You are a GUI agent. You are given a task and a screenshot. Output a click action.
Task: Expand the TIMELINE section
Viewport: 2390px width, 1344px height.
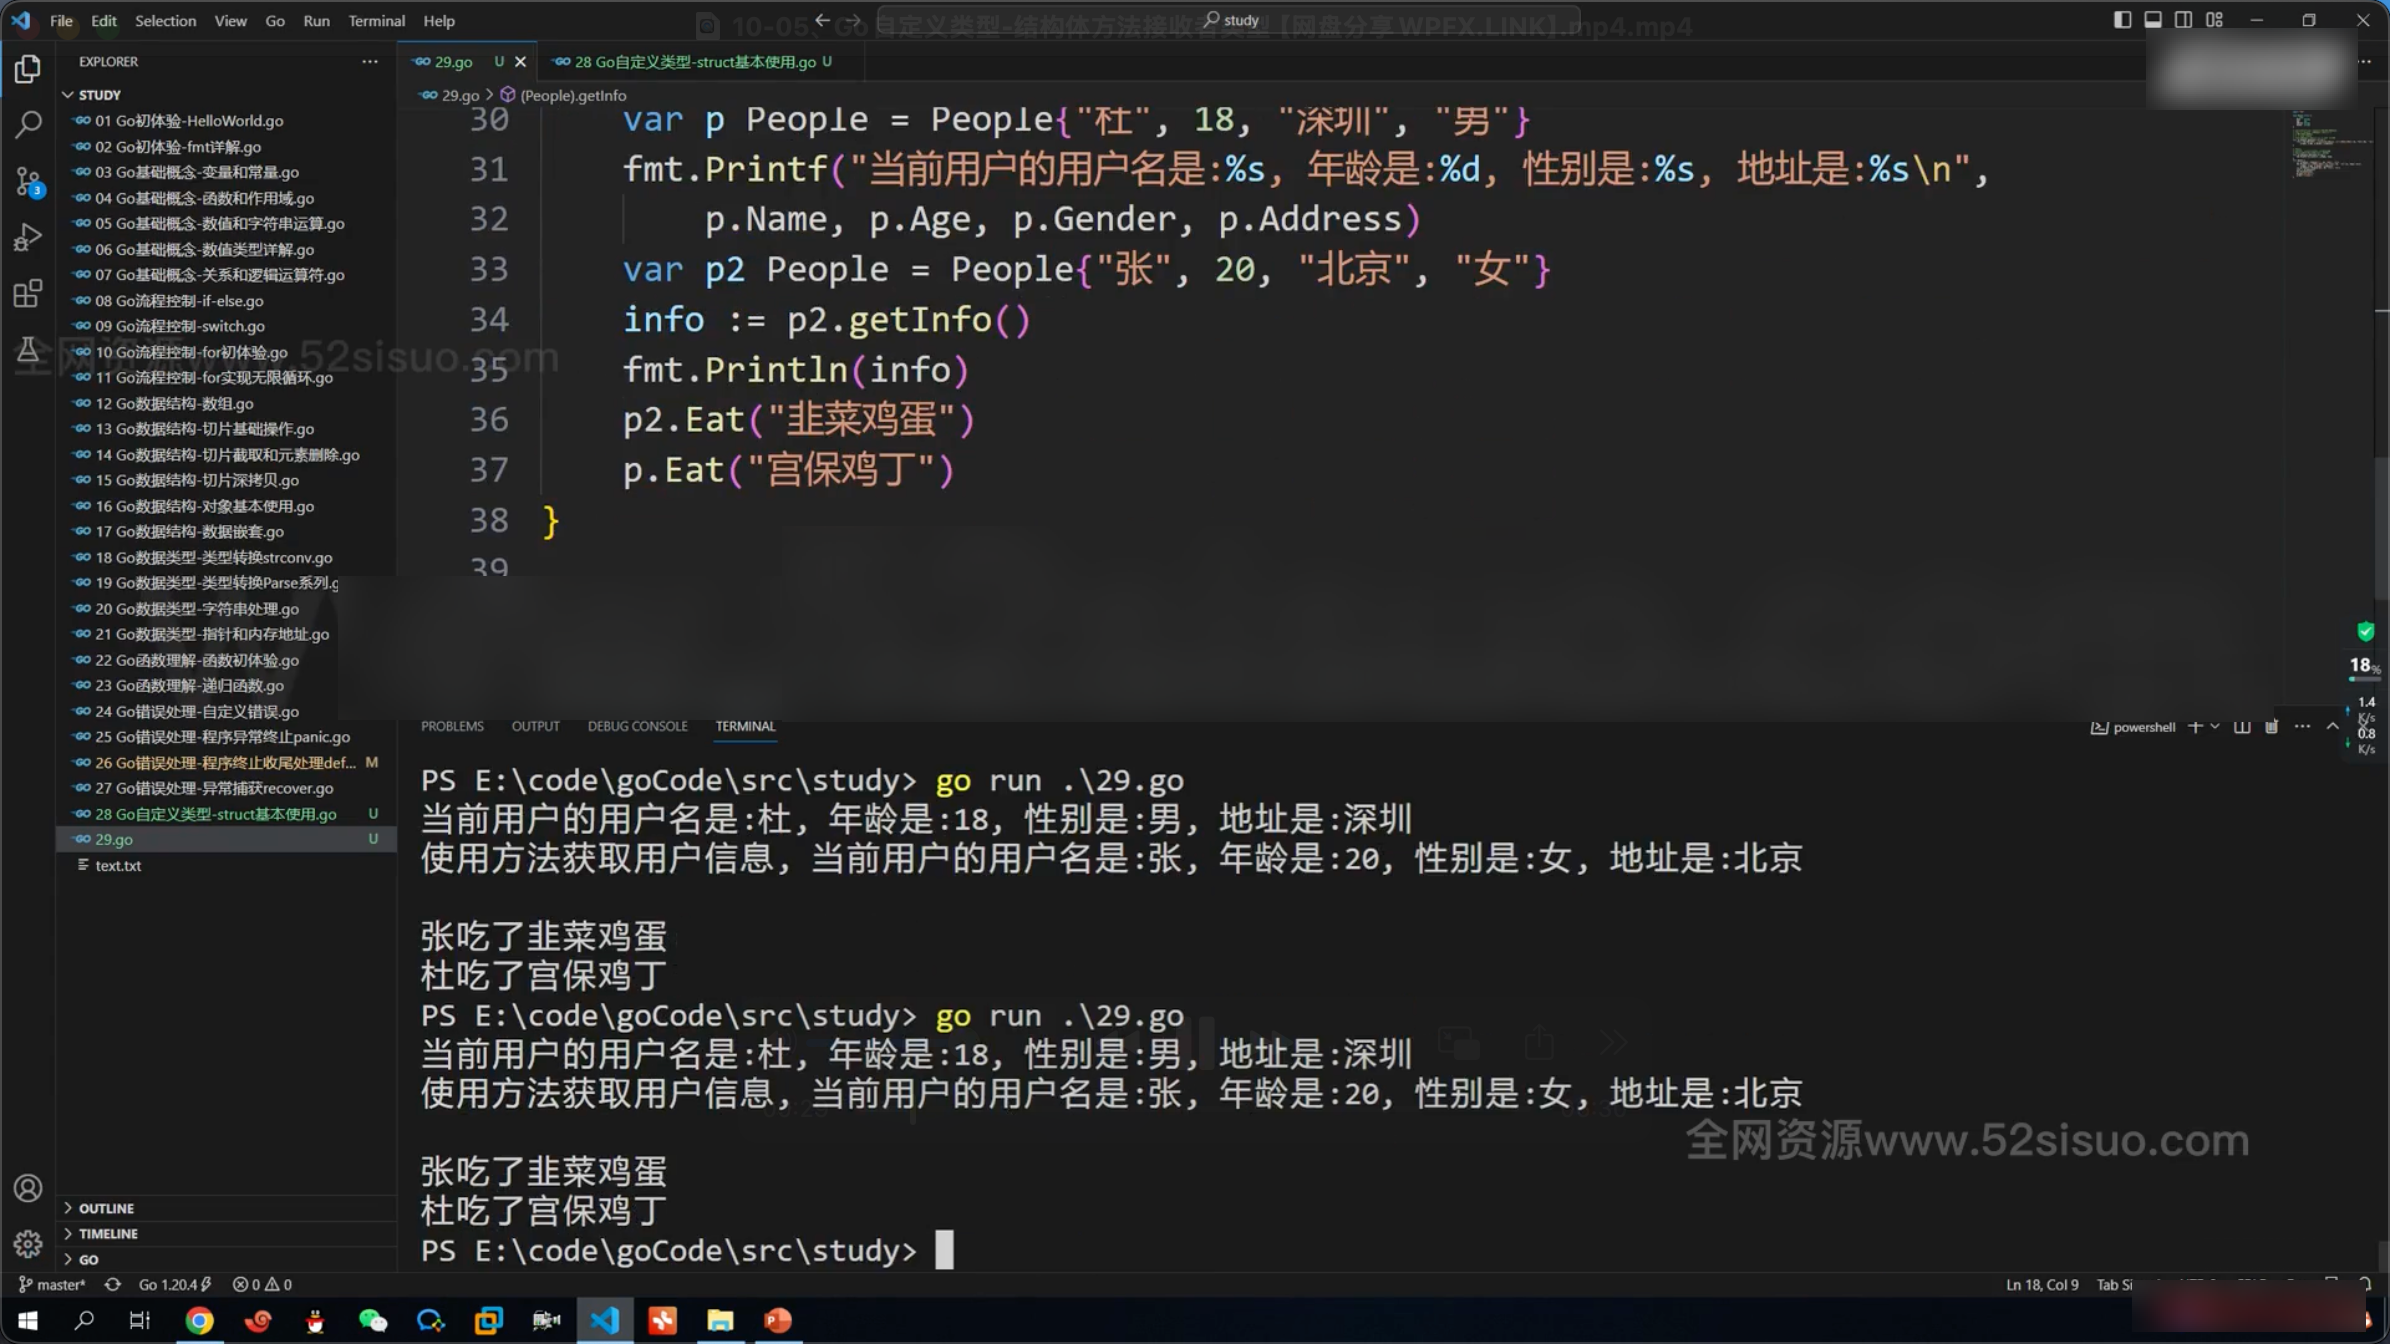pyautogui.click(x=108, y=1233)
